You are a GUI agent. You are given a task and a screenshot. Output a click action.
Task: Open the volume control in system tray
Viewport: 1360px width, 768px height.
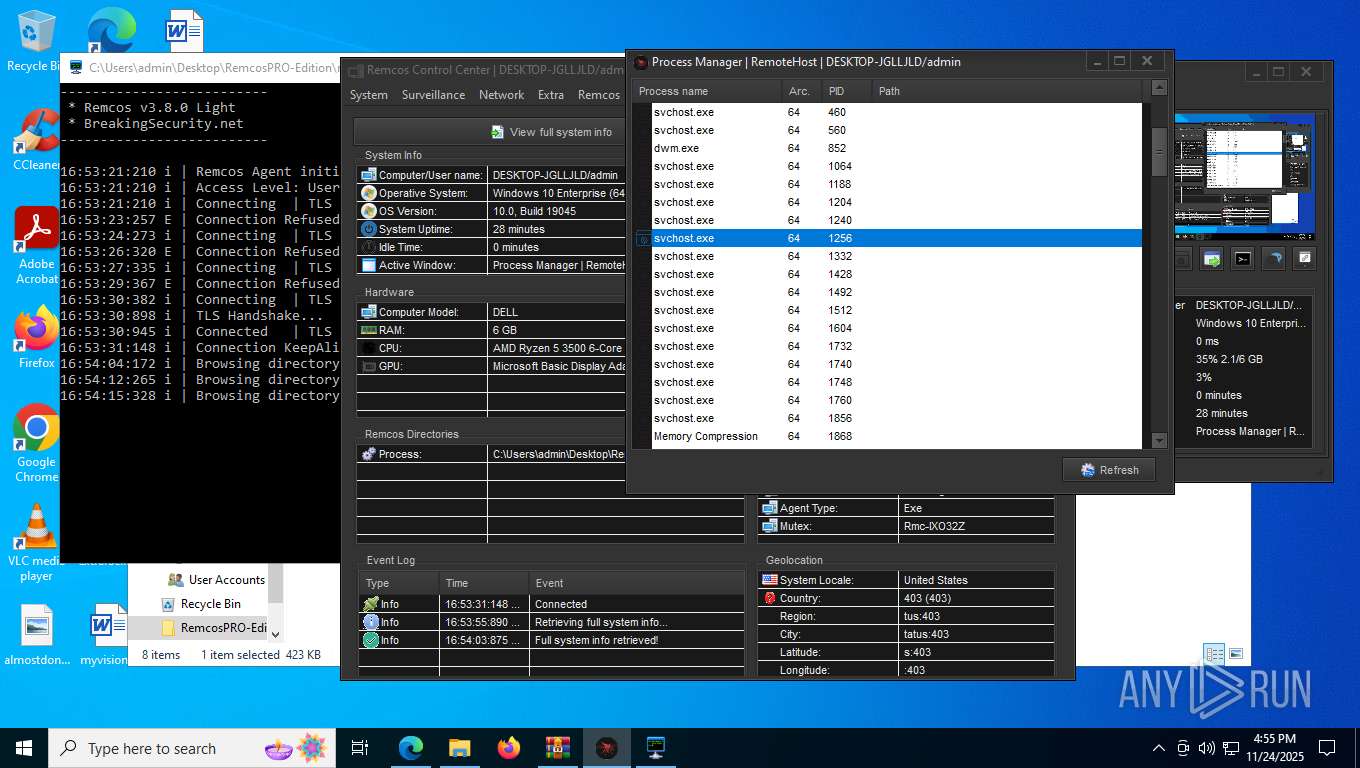click(1207, 747)
